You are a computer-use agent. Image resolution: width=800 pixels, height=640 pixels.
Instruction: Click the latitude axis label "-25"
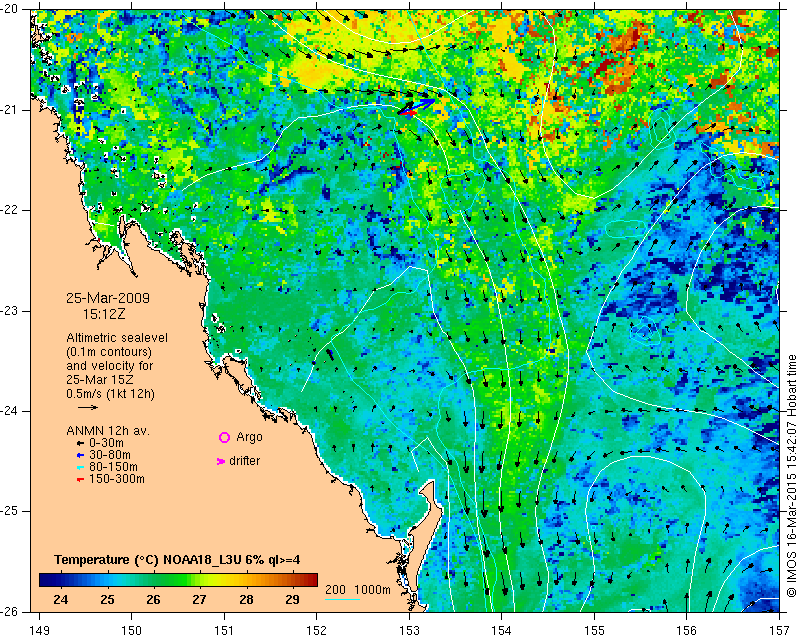pyautogui.click(x=8, y=511)
